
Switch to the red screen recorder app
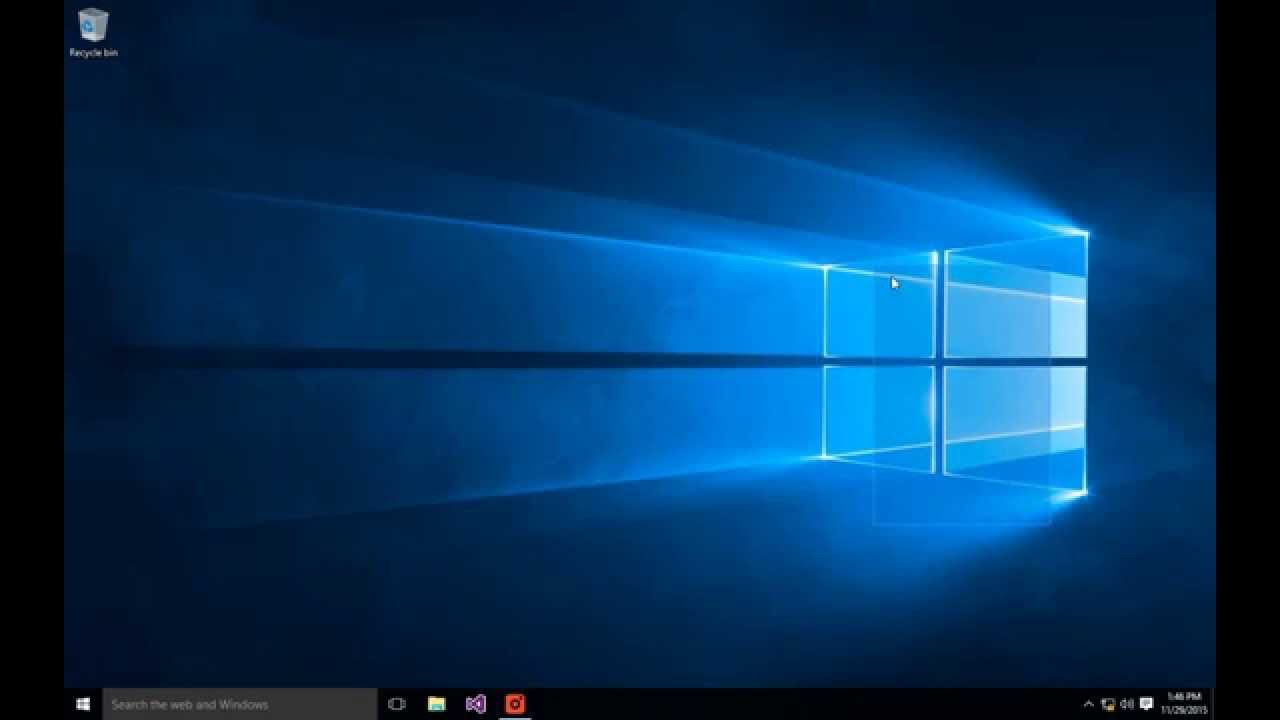(x=515, y=704)
